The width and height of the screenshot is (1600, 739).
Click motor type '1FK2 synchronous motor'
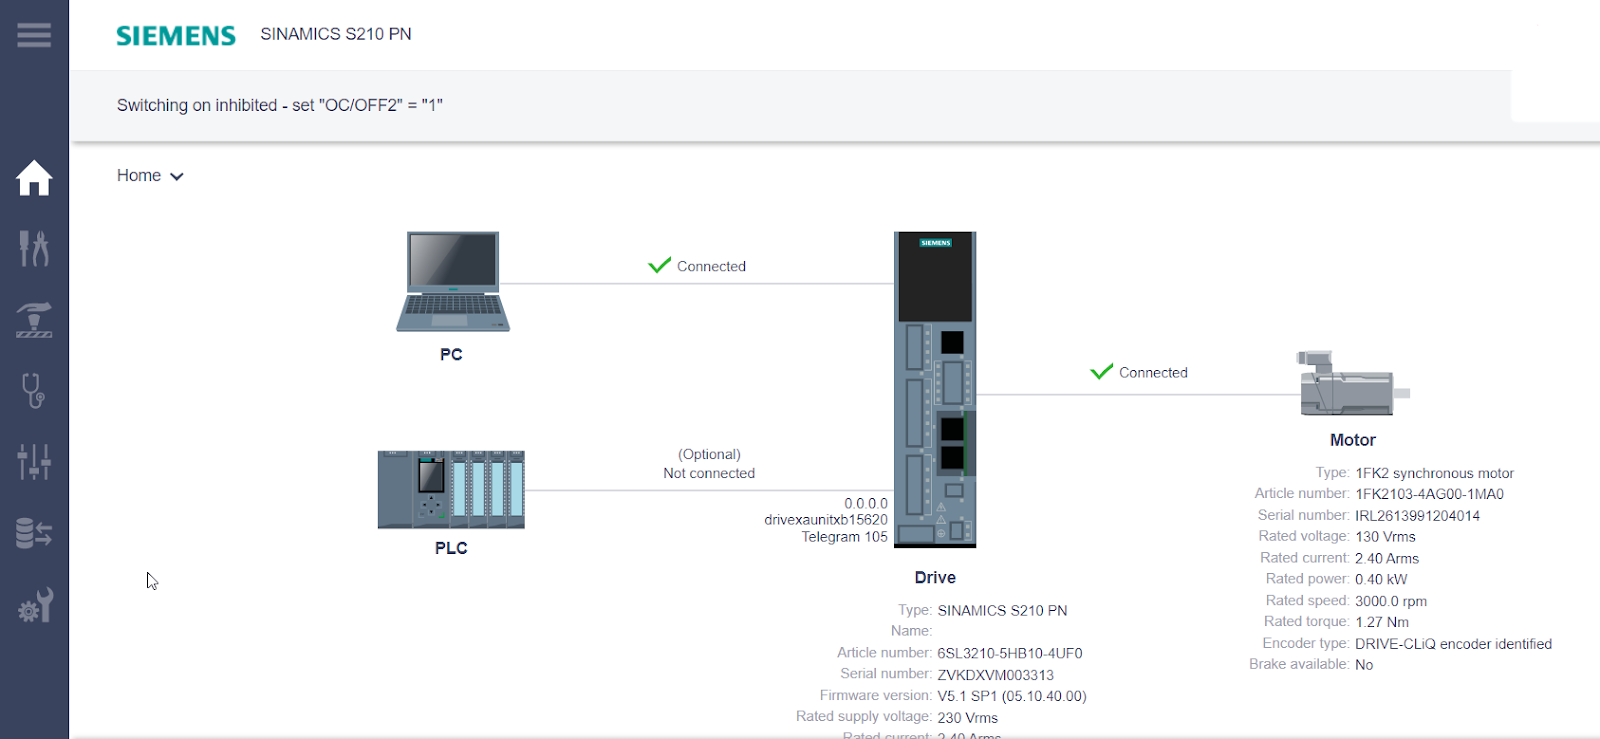(x=1435, y=473)
